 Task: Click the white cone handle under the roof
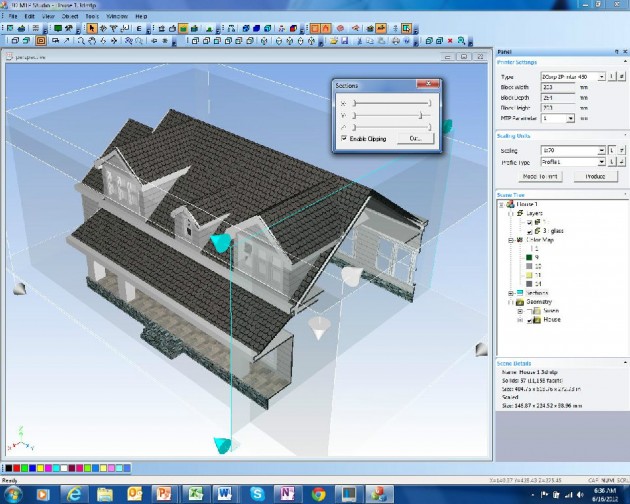click(318, 328)
